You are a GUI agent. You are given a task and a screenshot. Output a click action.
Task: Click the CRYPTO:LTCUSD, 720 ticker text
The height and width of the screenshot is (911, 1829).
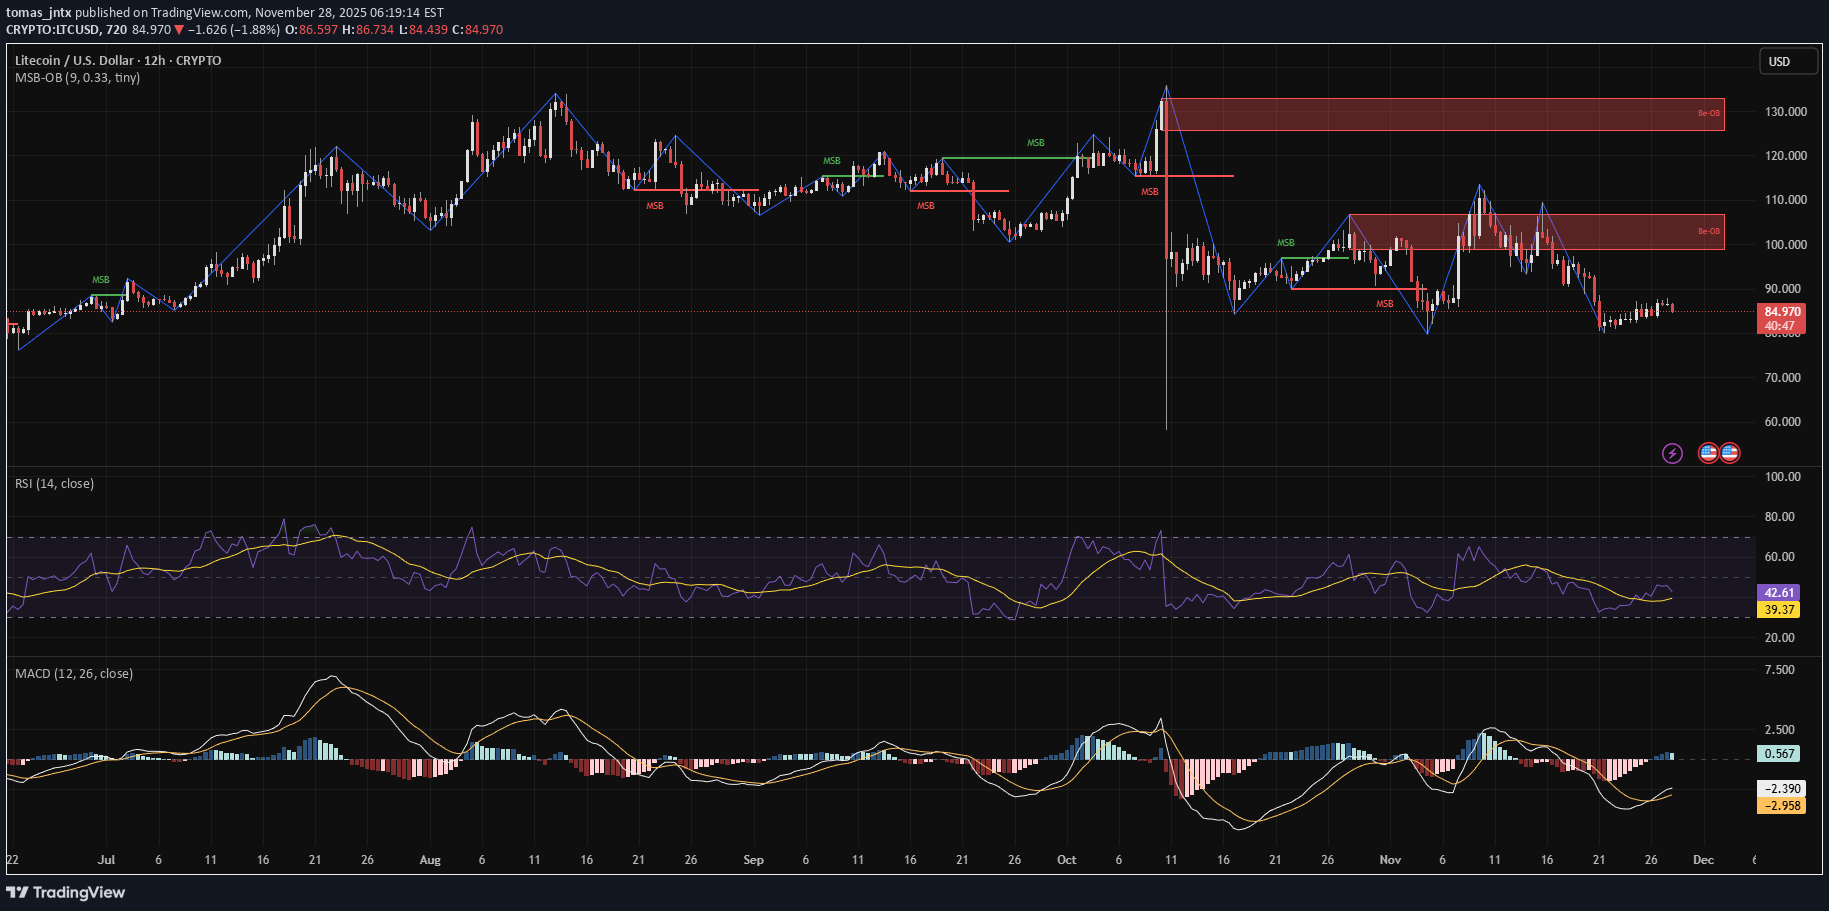pos(65,30)
